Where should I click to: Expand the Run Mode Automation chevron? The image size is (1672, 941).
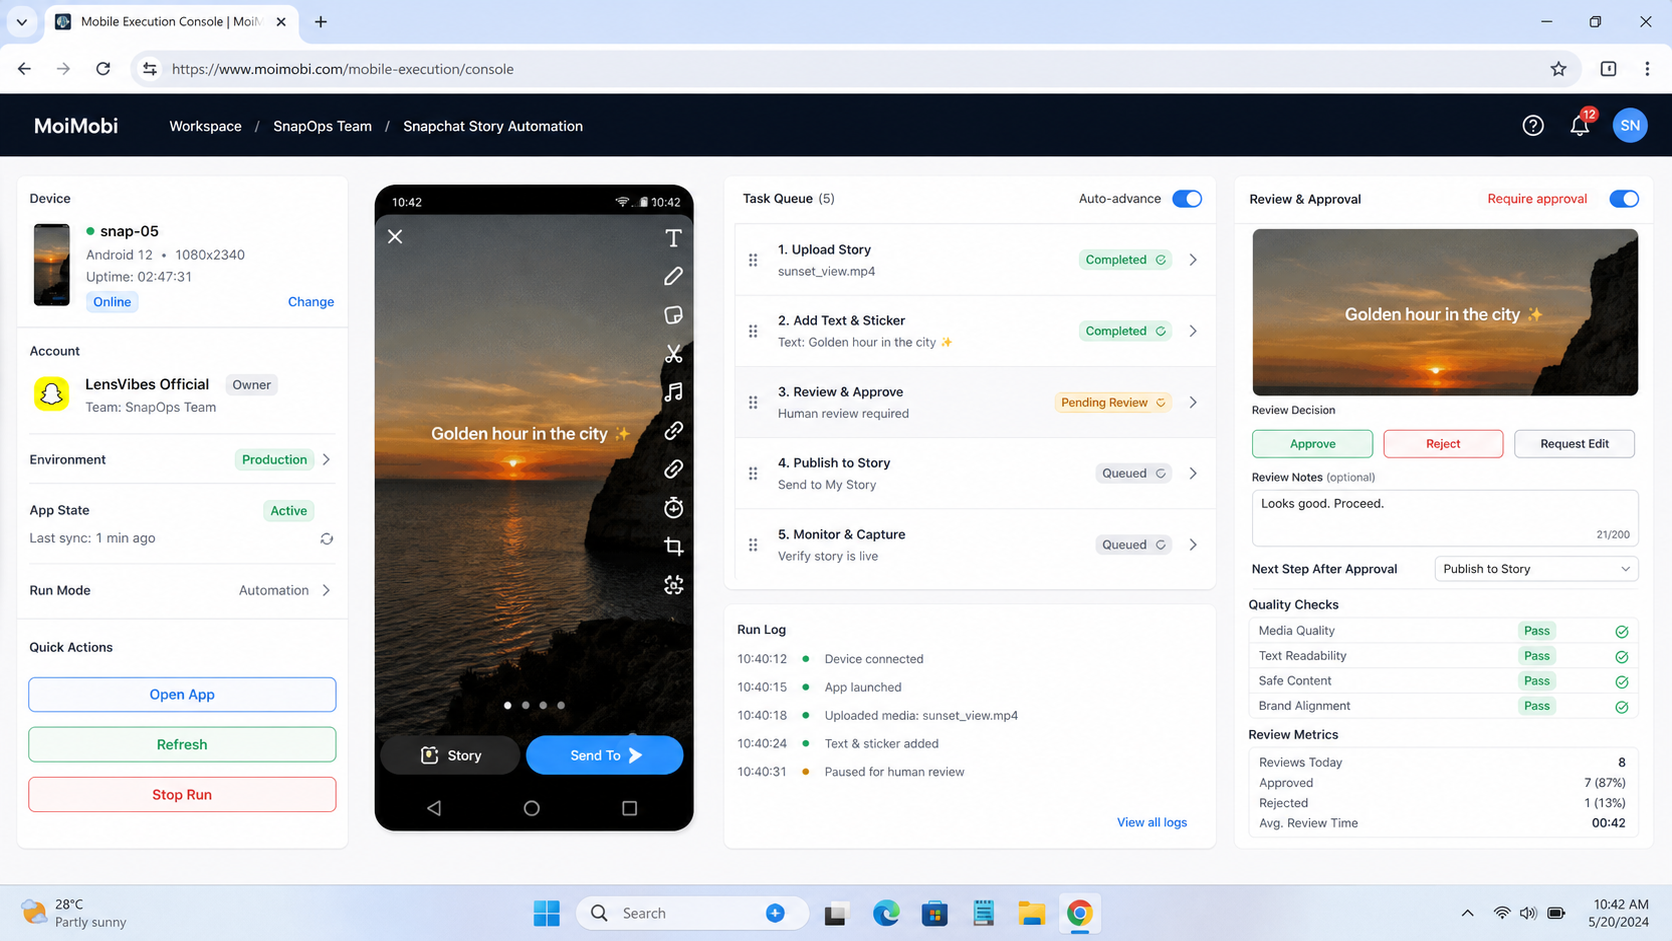326,591
